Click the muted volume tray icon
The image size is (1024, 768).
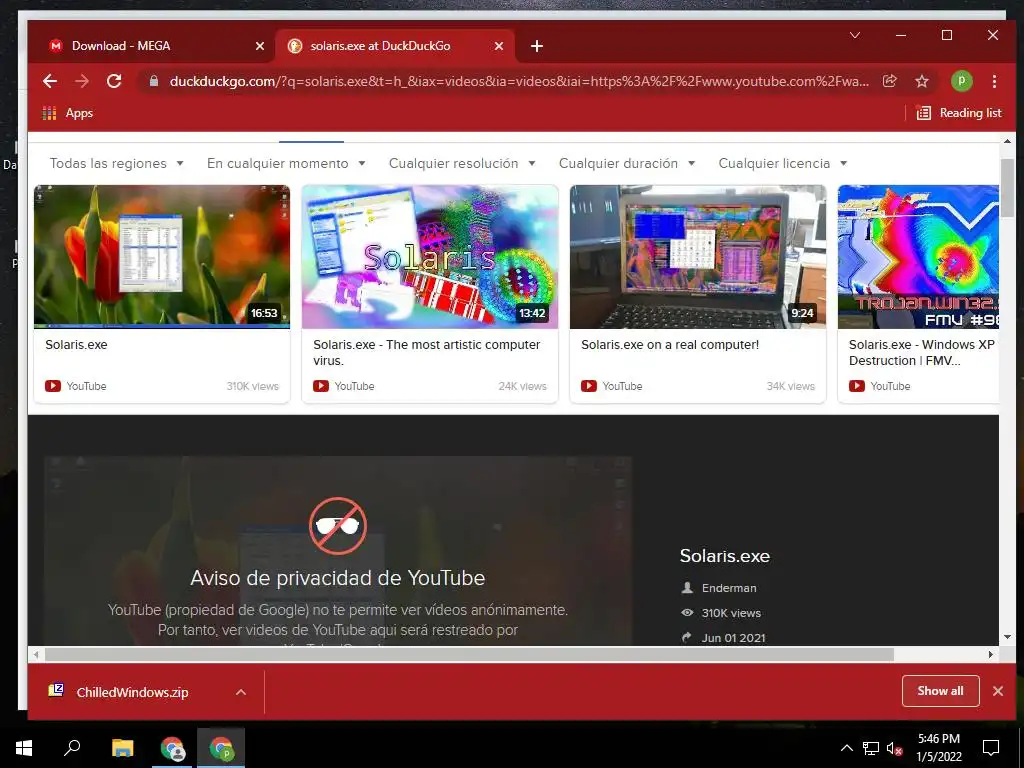coord(895,749)
